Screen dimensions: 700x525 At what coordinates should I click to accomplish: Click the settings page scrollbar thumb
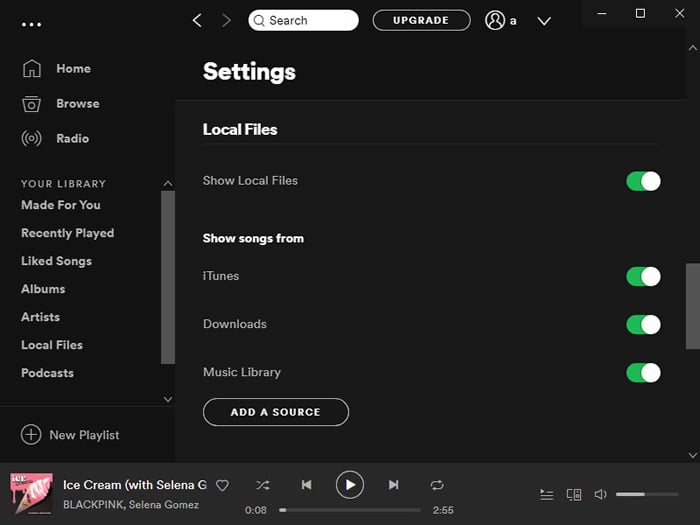click(x=693, y=306)
